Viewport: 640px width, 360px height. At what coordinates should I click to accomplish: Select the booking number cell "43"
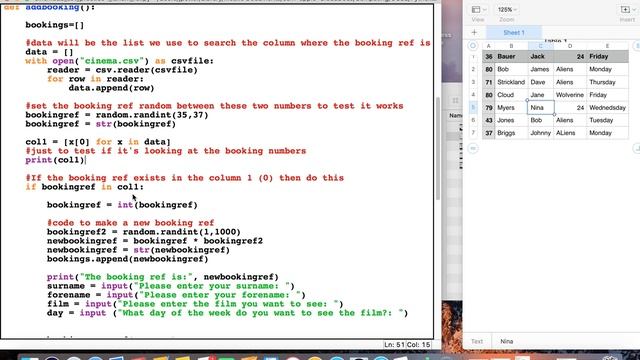pyautogui.click(x=489, y=120)
